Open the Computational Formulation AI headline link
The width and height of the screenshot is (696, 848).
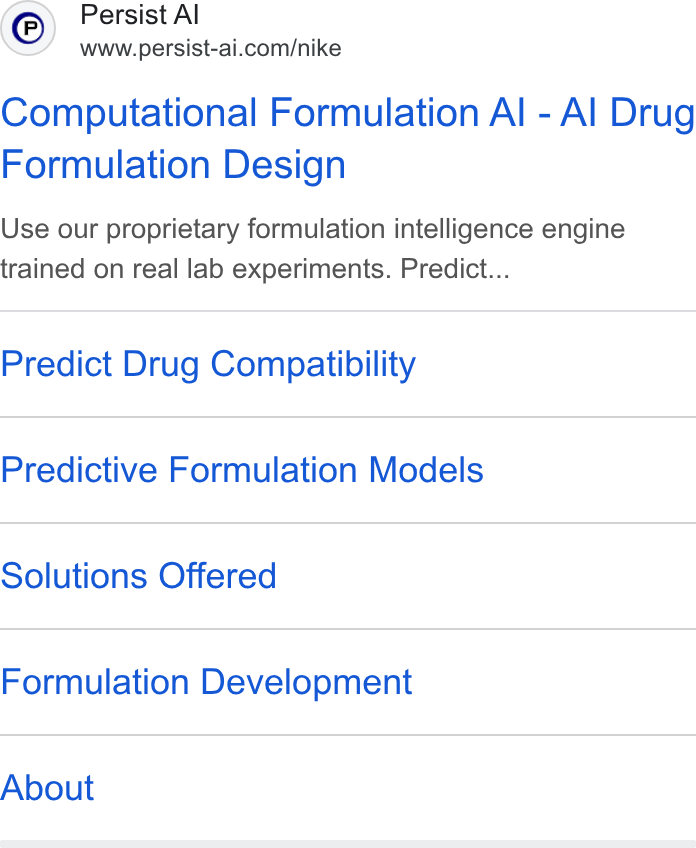[x=348, y=138]
